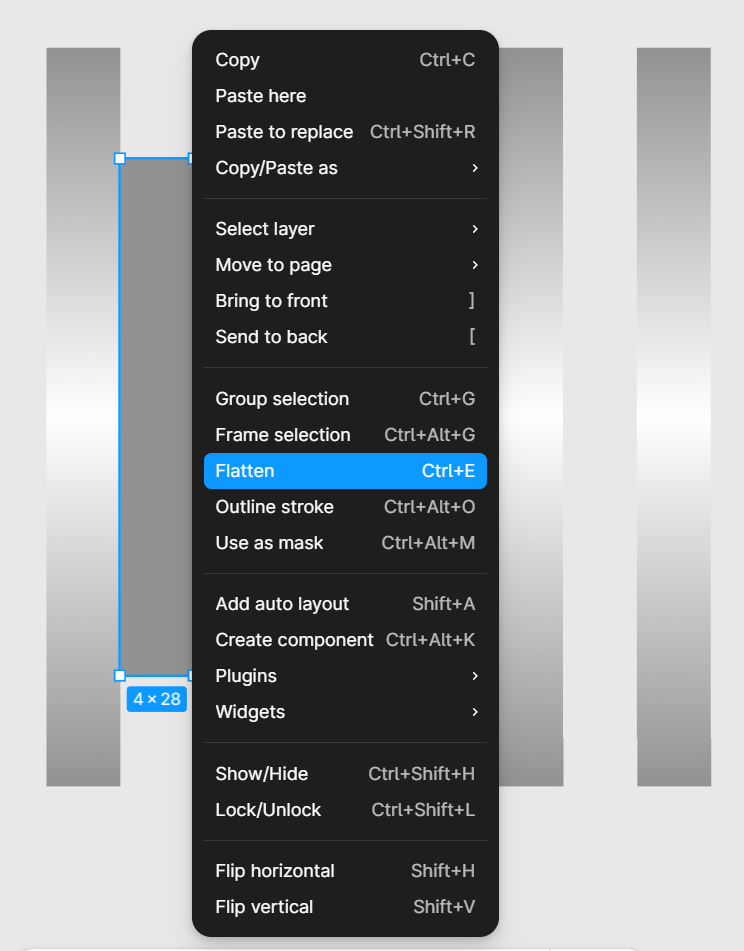Screen dimensions: 744x951
Task: Choose Frame selection
Action: click(283, 435)
